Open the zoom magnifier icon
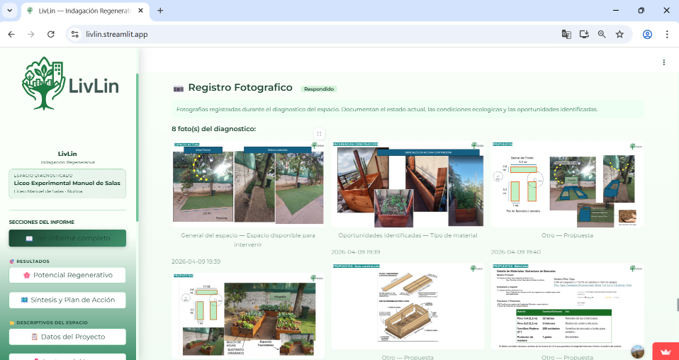679x360 pixels. click(602, 34)
